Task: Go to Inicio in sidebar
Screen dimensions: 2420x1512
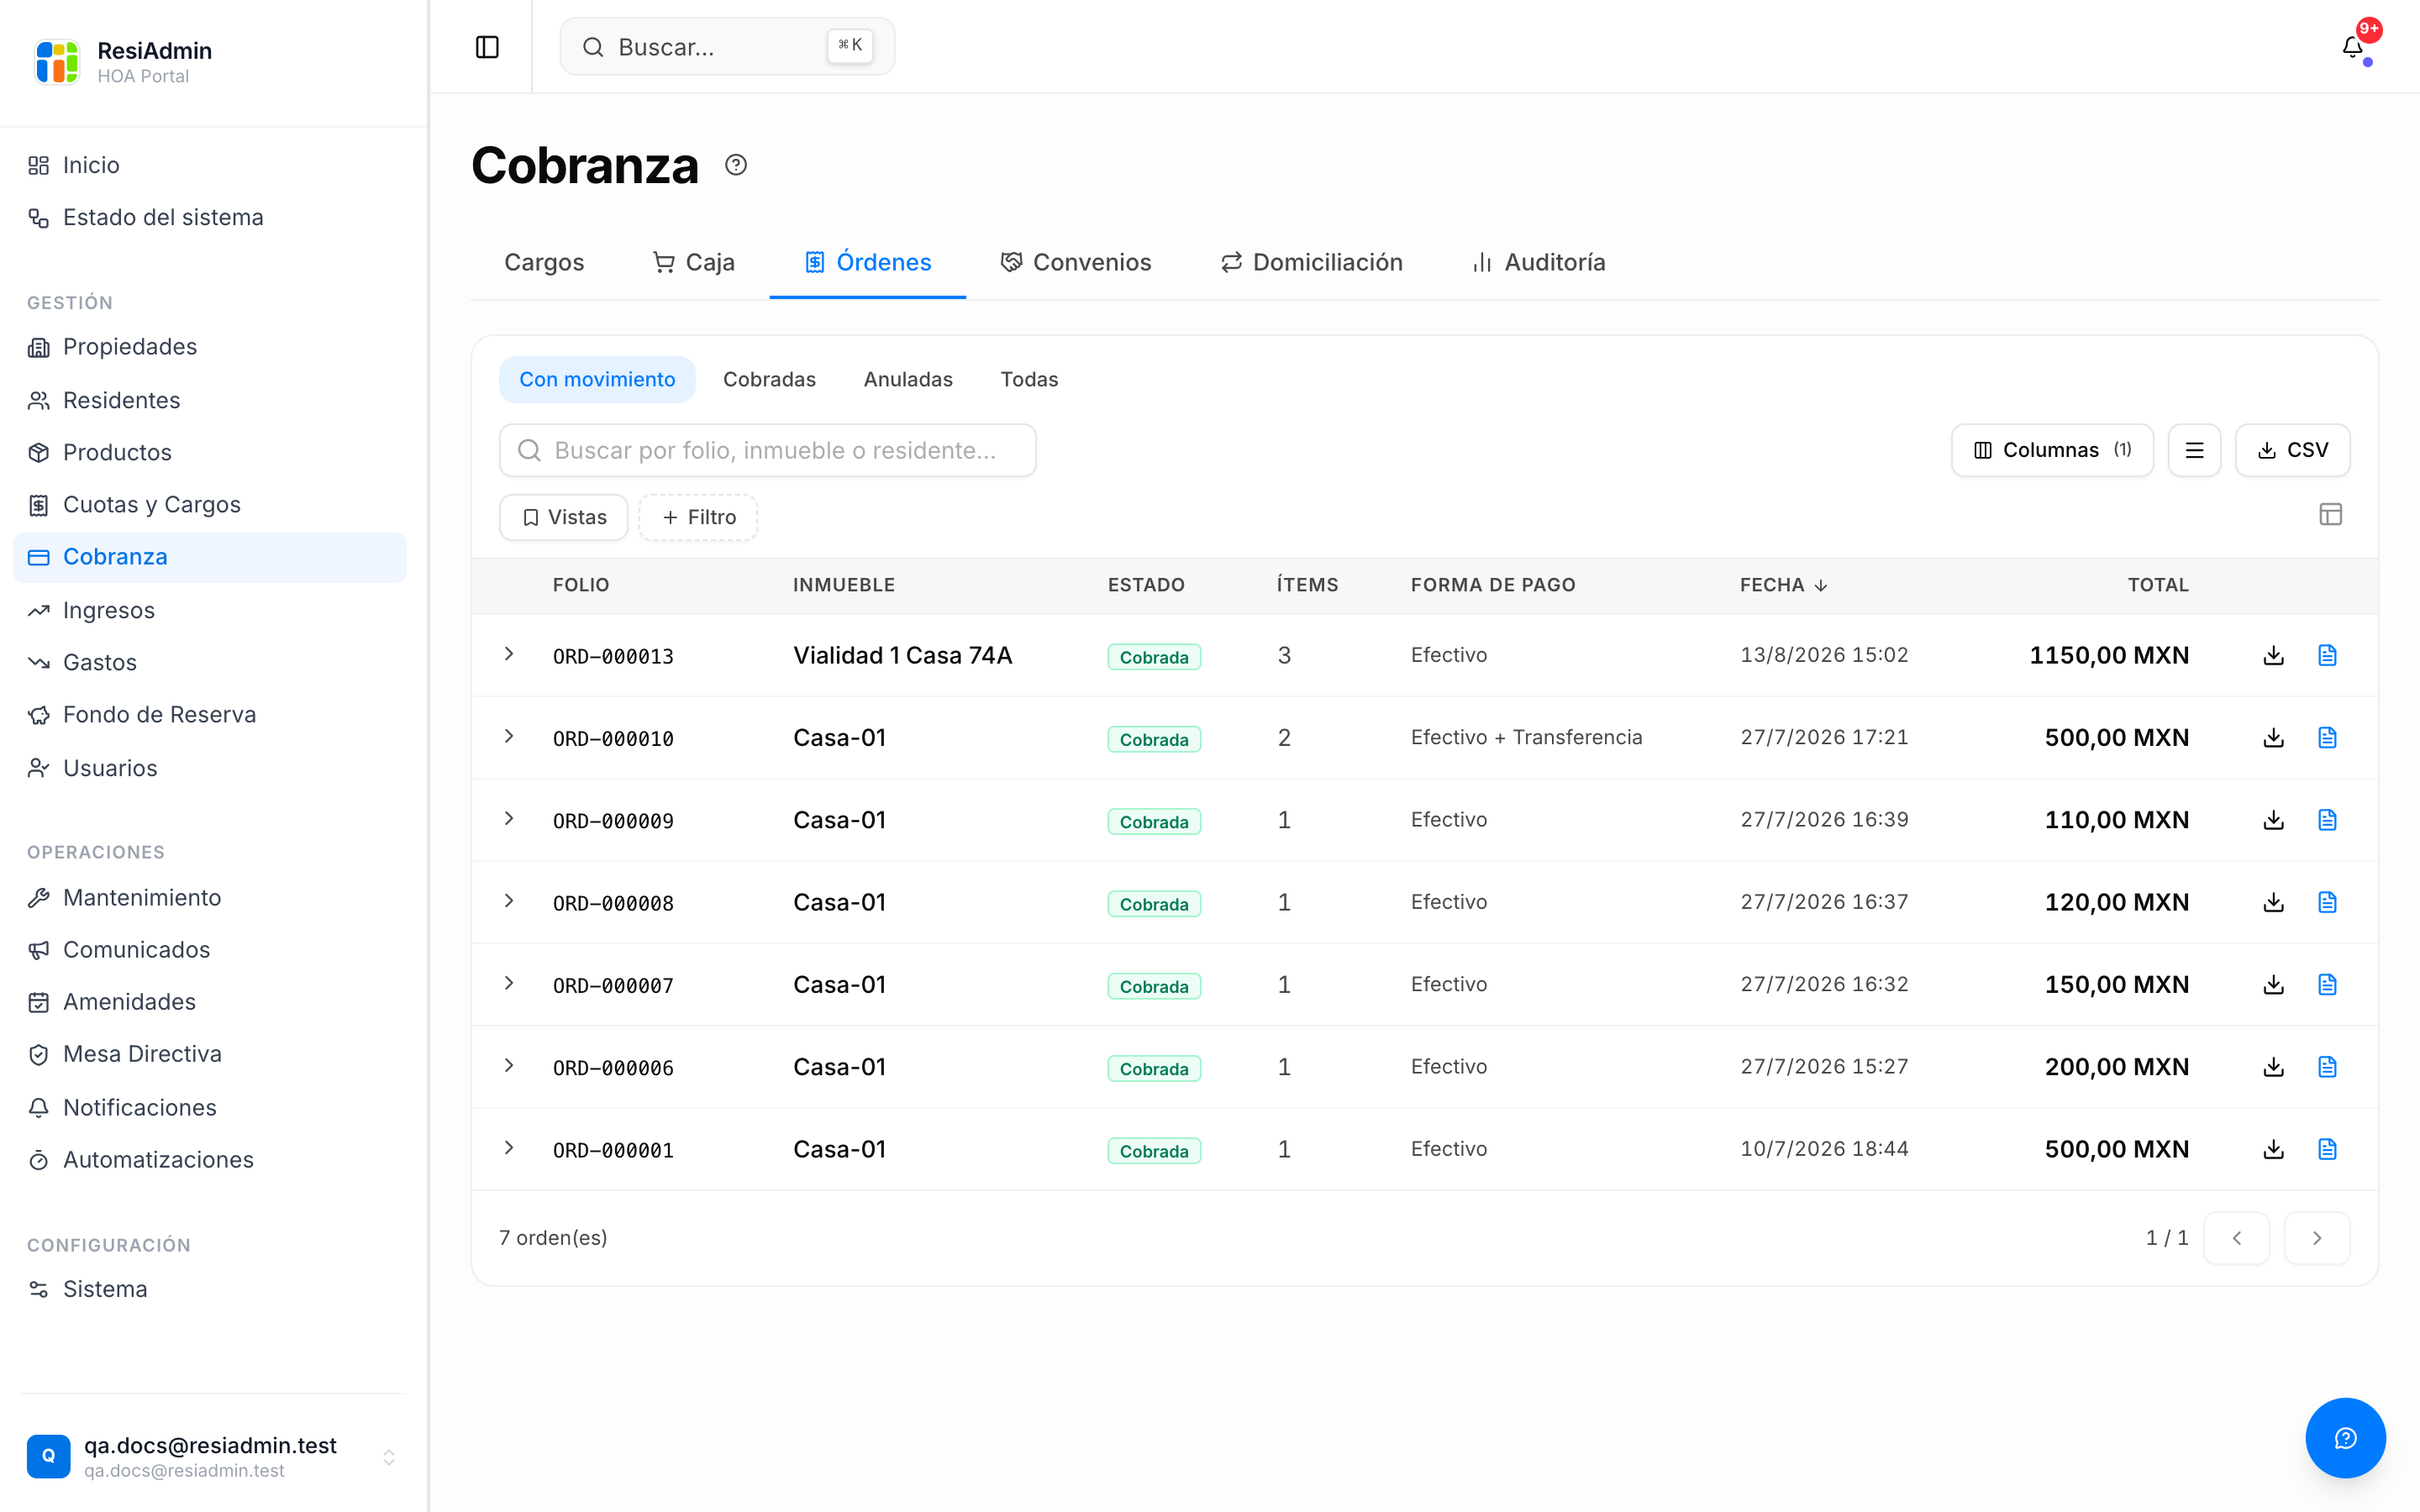Action: pyautogui.click(x=210, y=165)
